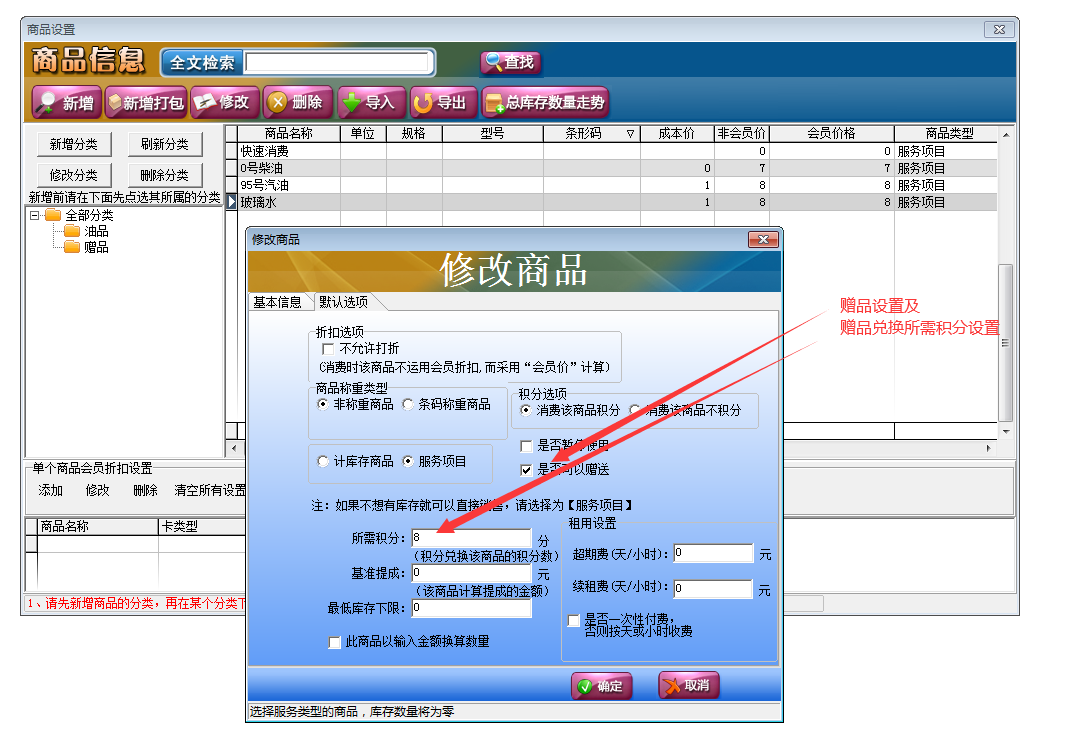
Task: Collapse the 全部分类 tree node
Action: click(35, 216)
